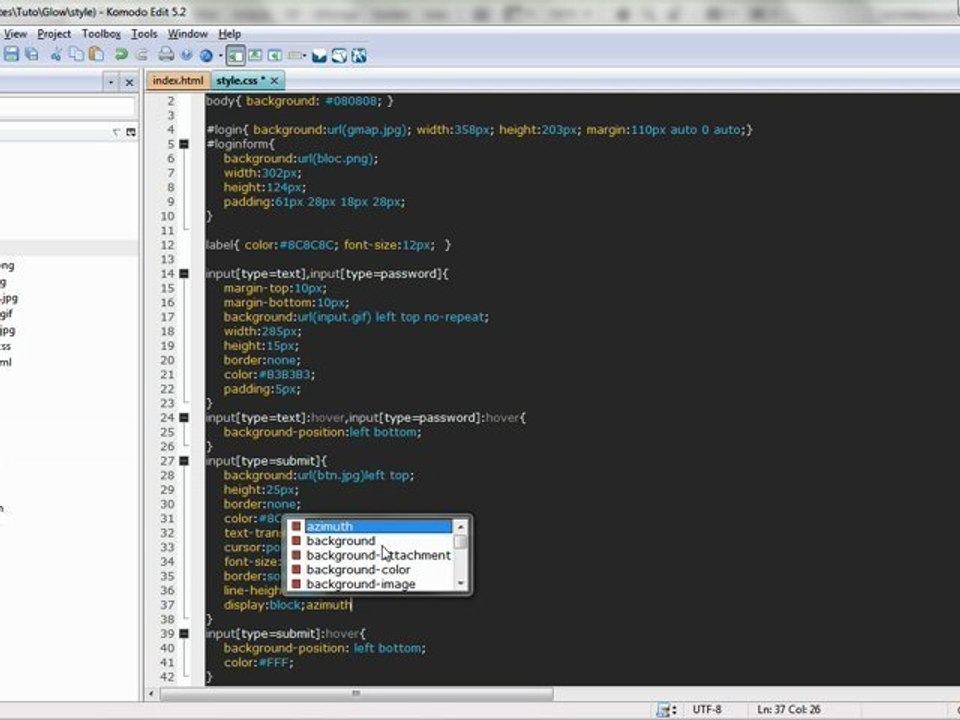Image resolution: width=960 pixels, height=720 pixels.
Task: Switch to the index.html tab
Action: pyautogui.click(x=178, y=80)
